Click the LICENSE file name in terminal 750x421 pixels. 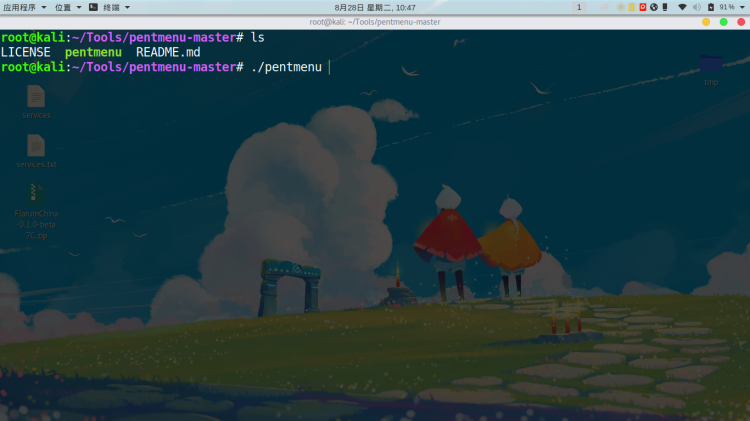26,52
